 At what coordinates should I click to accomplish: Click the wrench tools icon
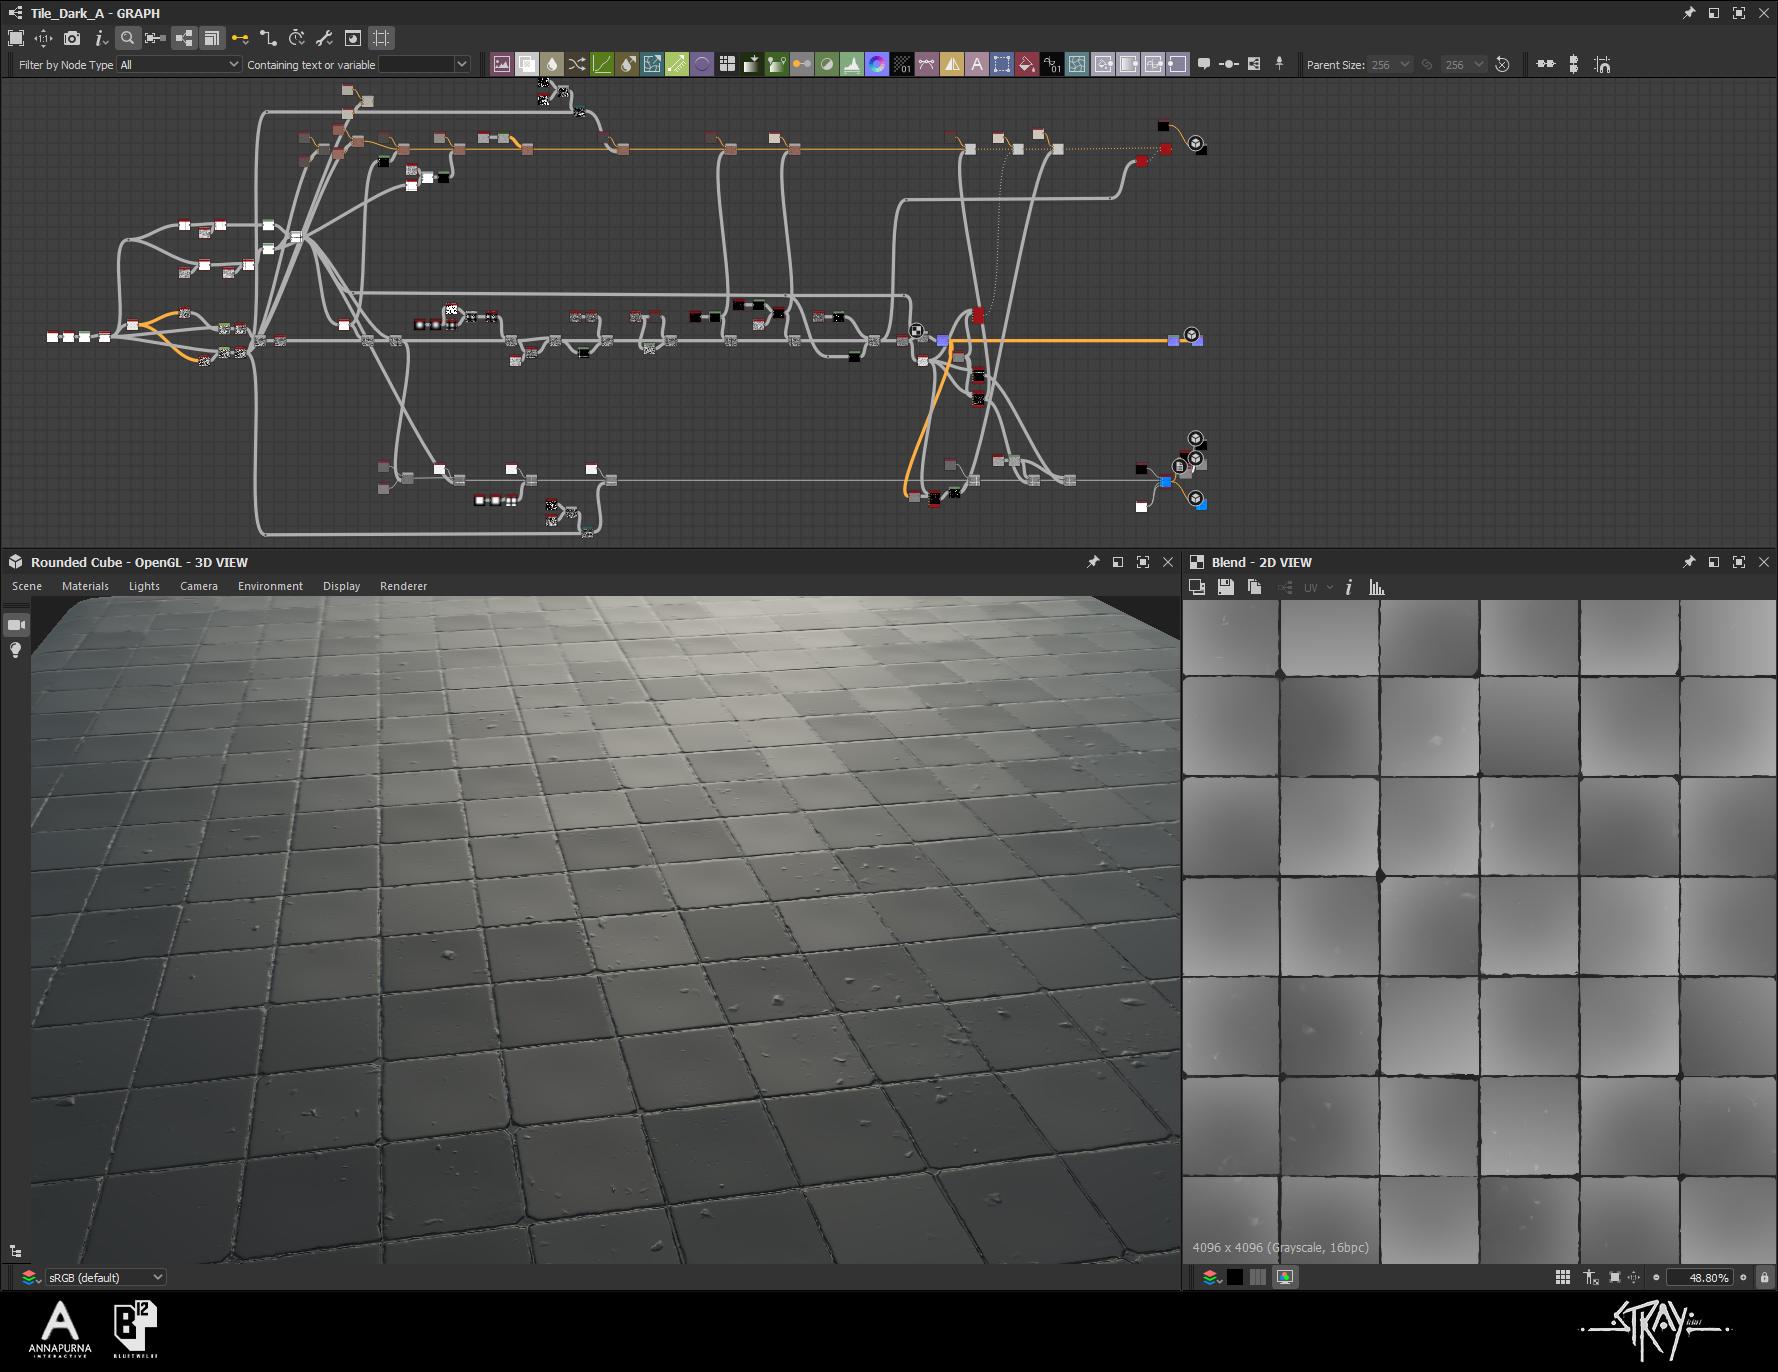click(x=324, y=38)
